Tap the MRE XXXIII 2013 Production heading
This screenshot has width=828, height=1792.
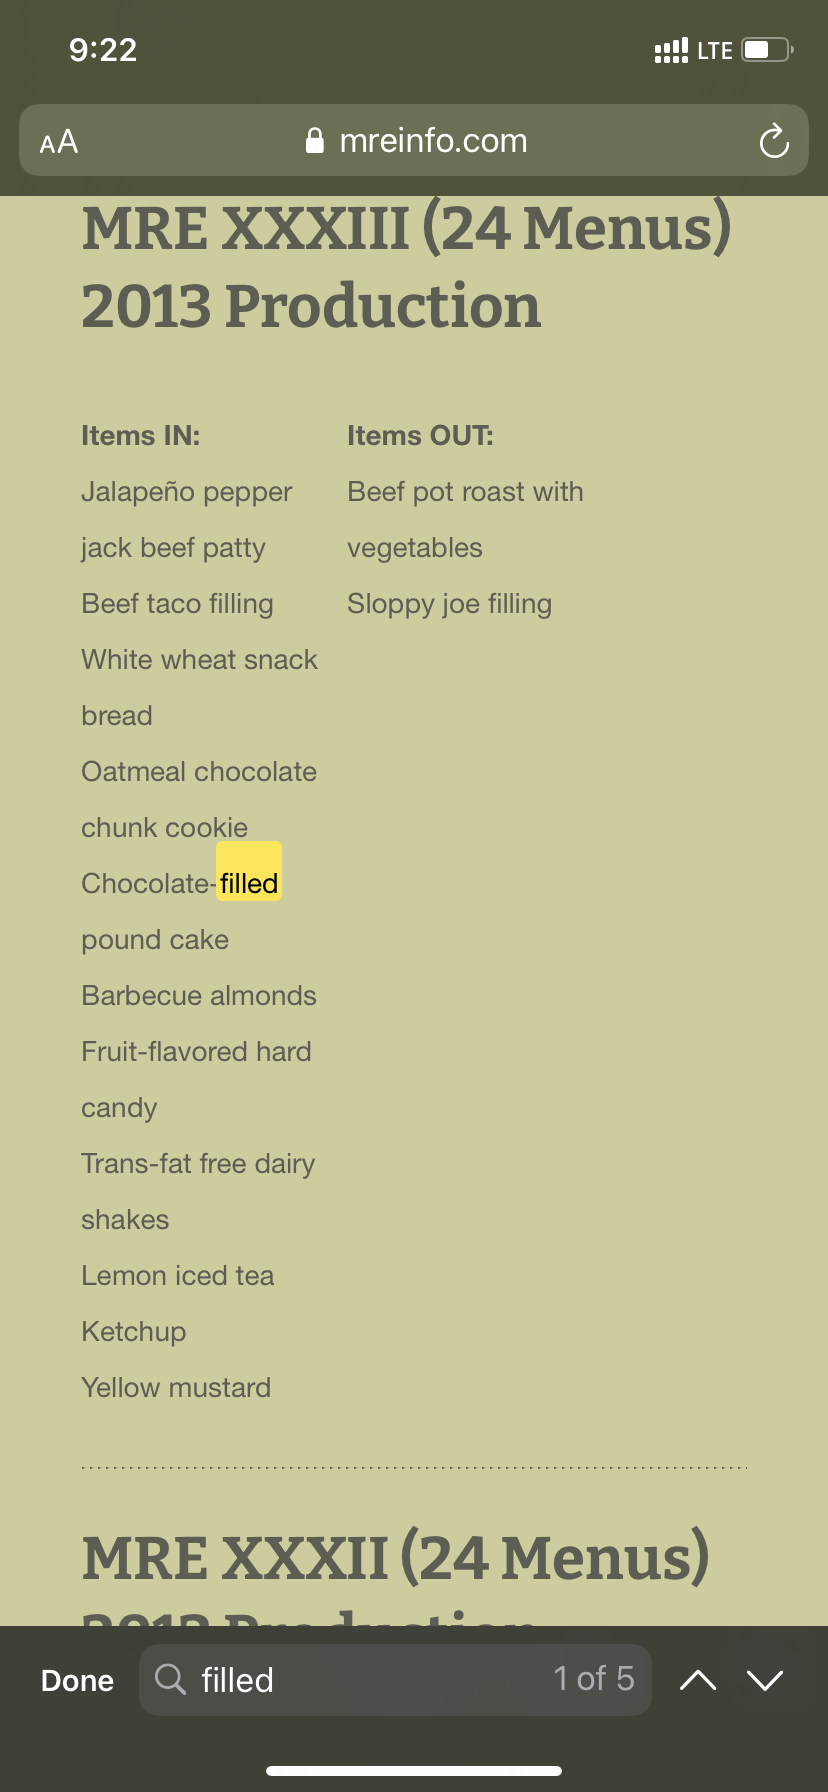point(407,267)
